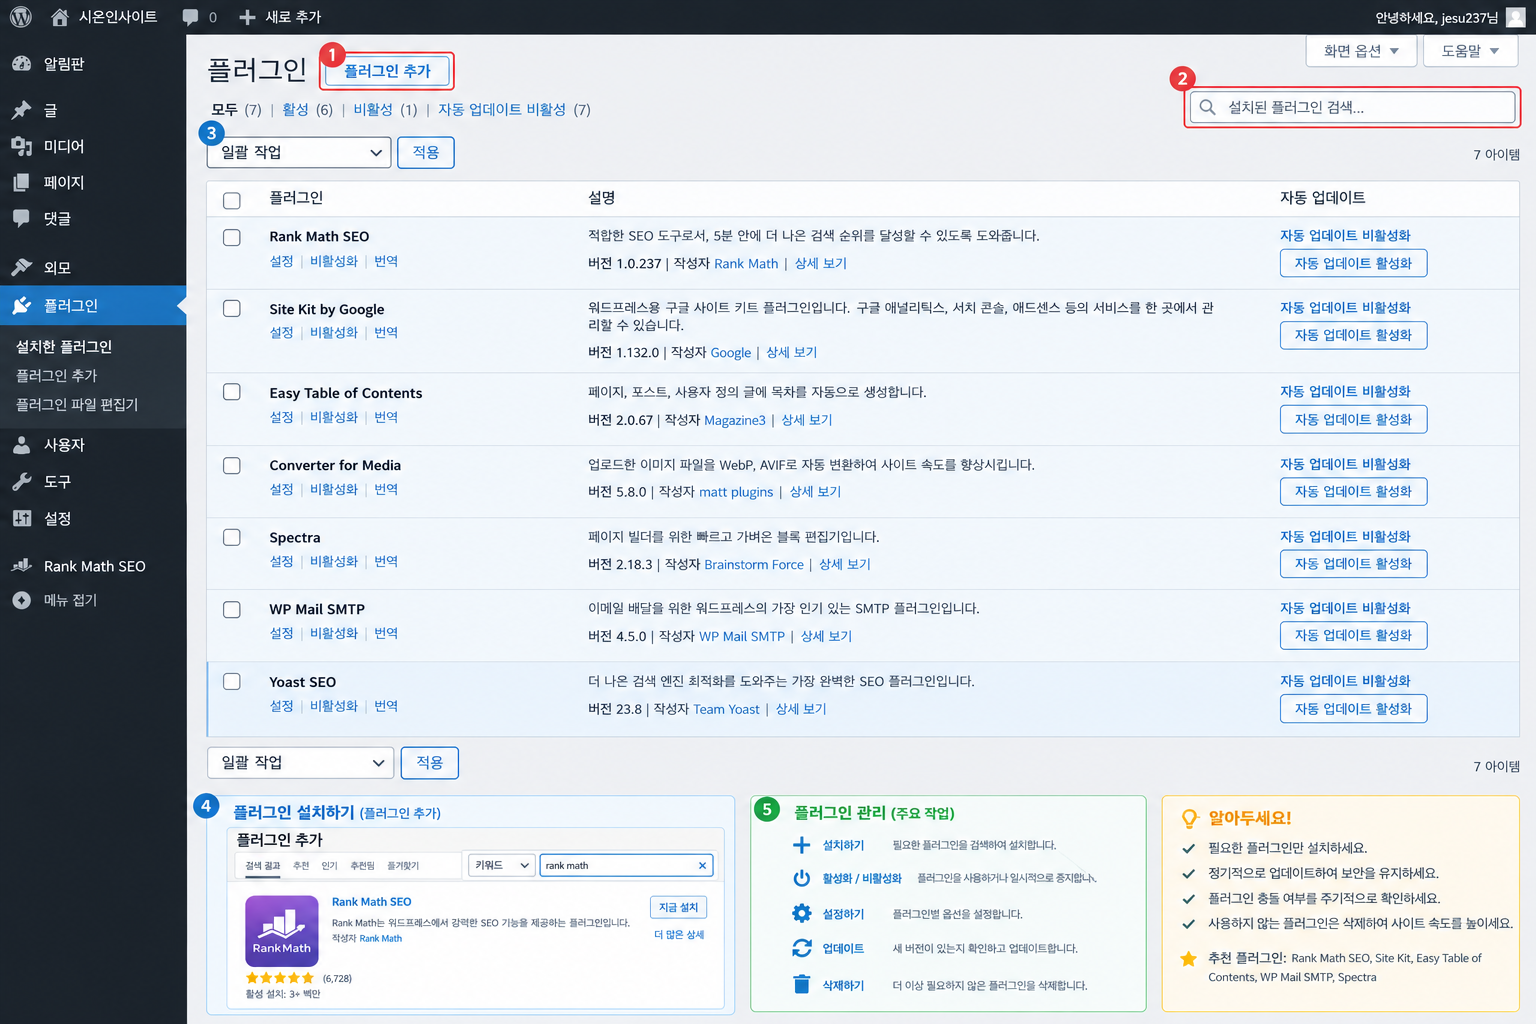Click the trash icon beside 삭제하기

click(801, 984)
